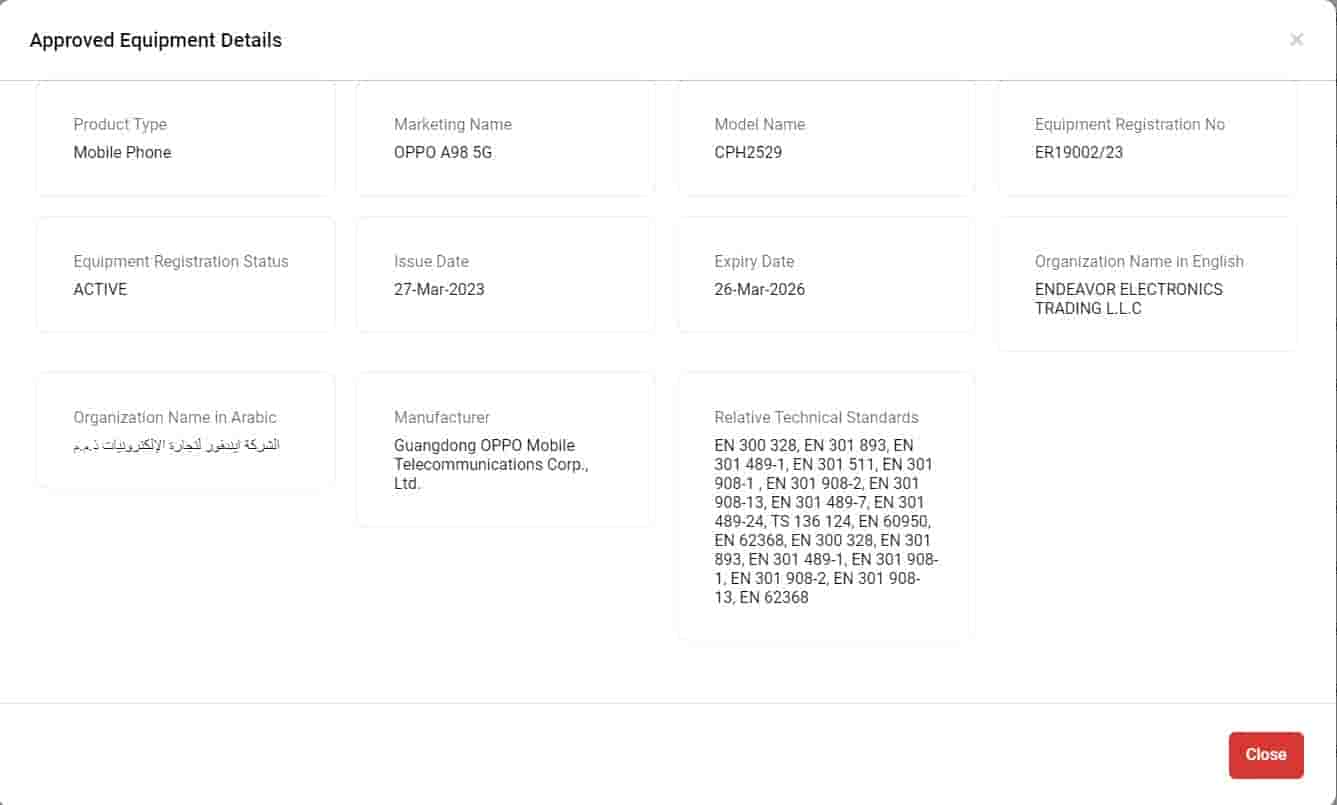Click the 26-Mar-2026 expiry date
The width and height of the screenshot is (1337, 805).
759,289
